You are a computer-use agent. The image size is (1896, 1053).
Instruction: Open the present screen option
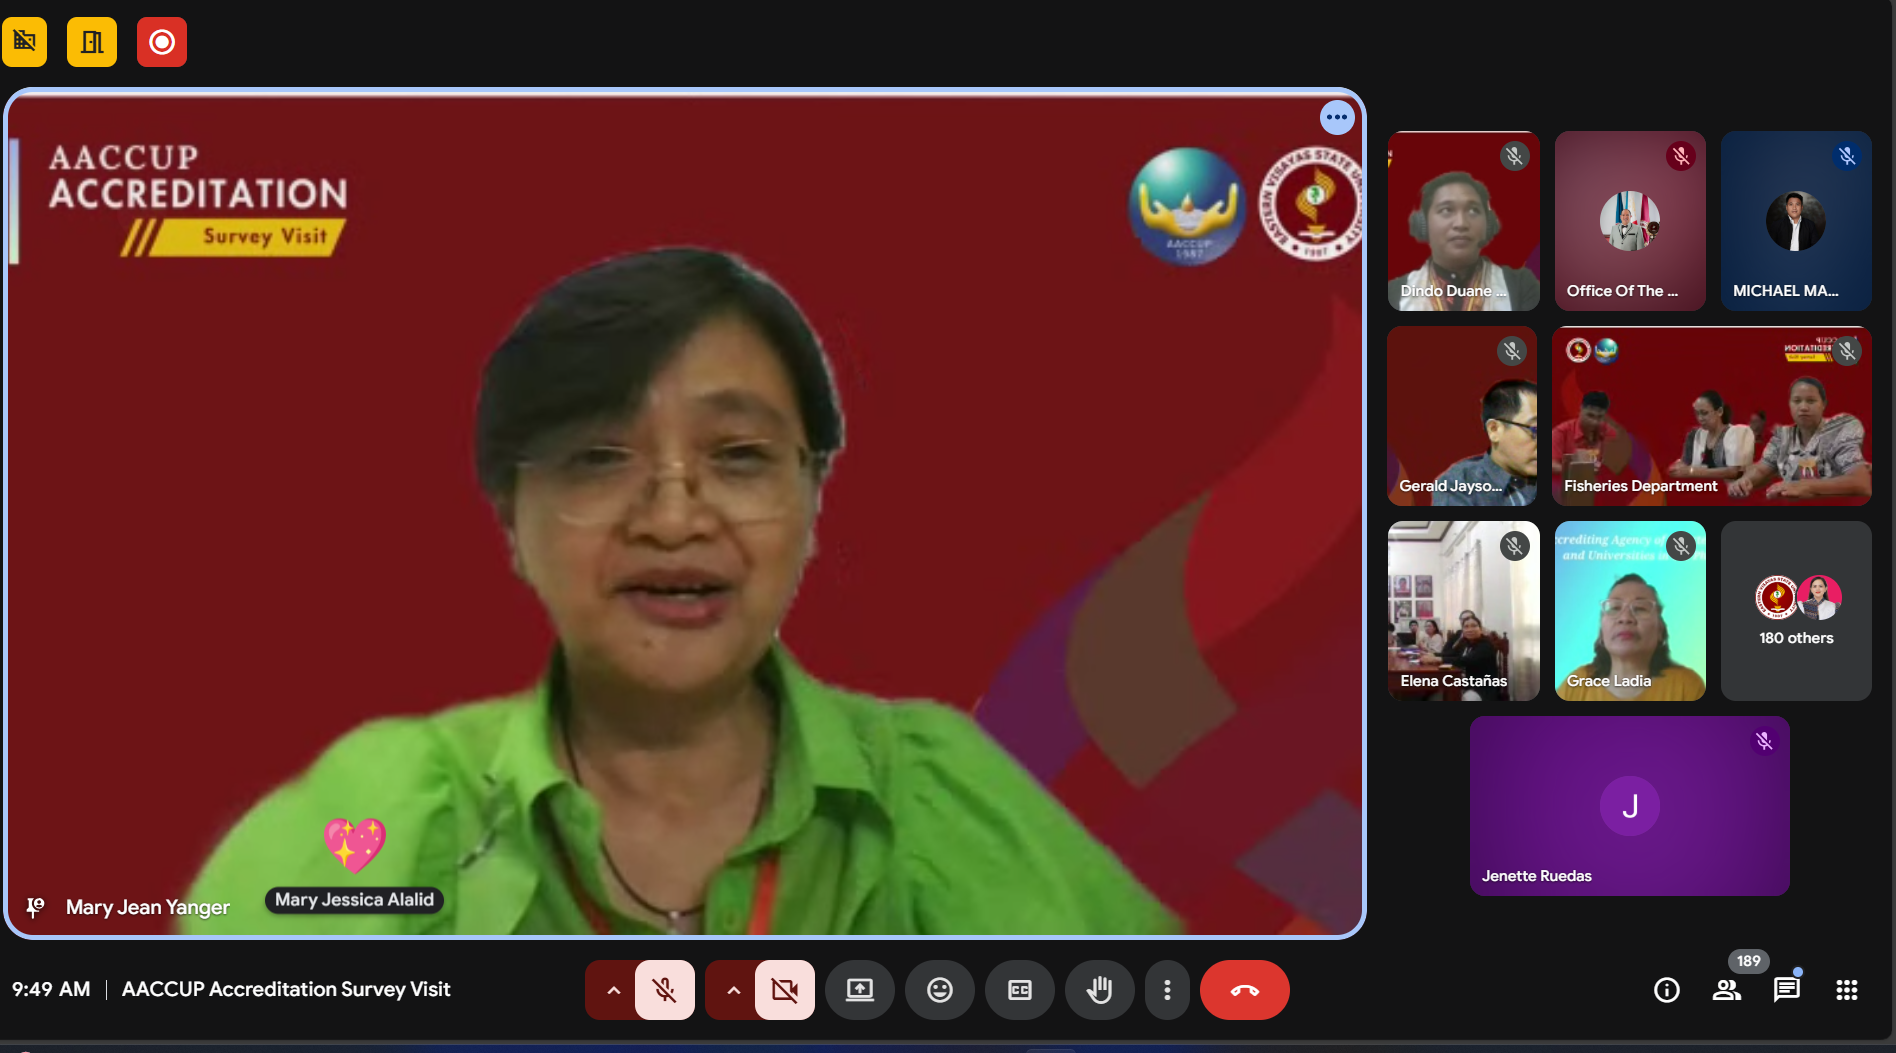click(859, 990)
